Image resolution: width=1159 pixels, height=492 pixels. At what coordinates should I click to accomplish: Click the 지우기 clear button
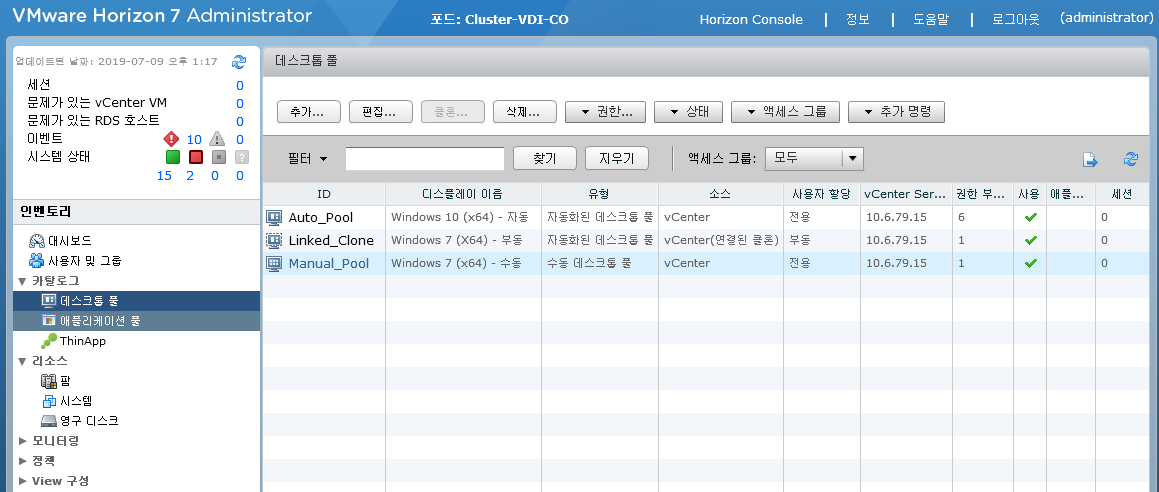point(616,158)
